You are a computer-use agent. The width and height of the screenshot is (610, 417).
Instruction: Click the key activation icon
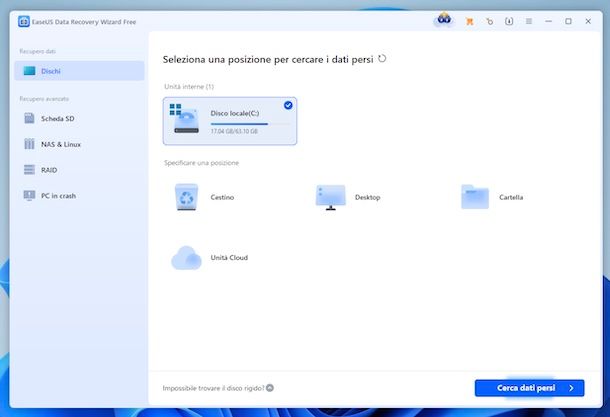[489, 22]
